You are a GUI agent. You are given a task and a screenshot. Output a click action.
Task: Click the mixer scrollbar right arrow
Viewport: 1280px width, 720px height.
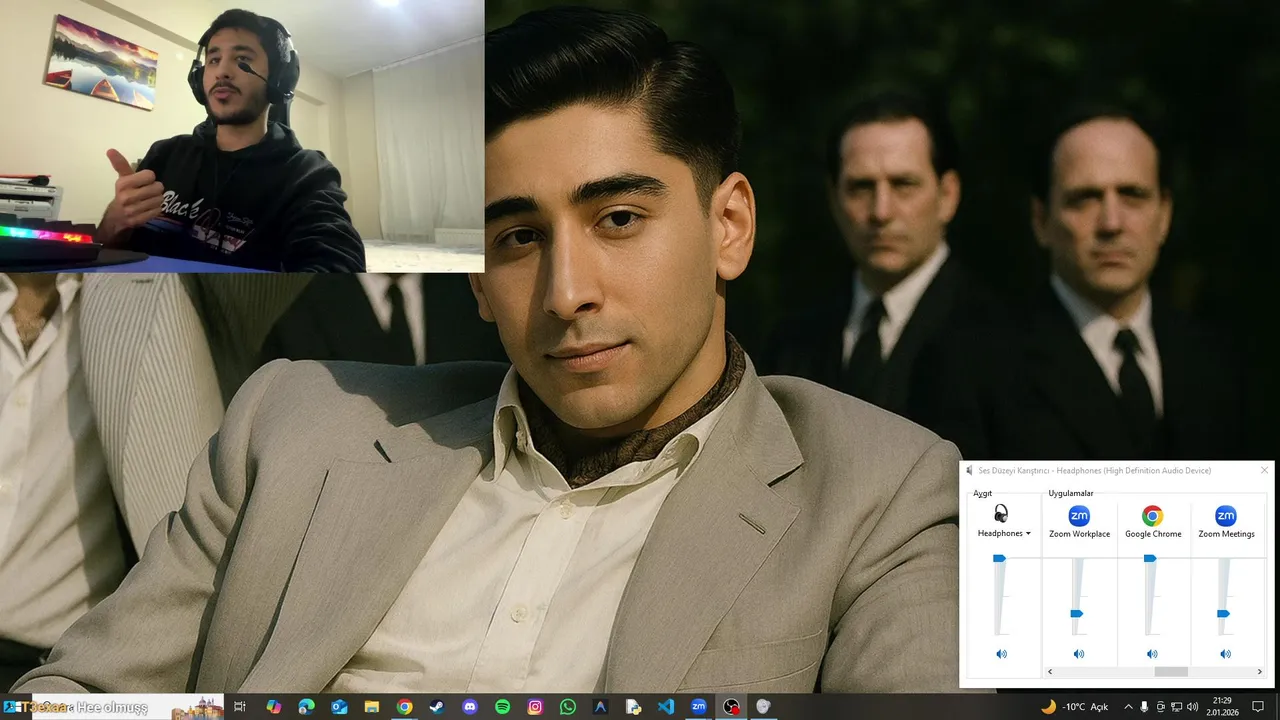[x=1259, y=672]
